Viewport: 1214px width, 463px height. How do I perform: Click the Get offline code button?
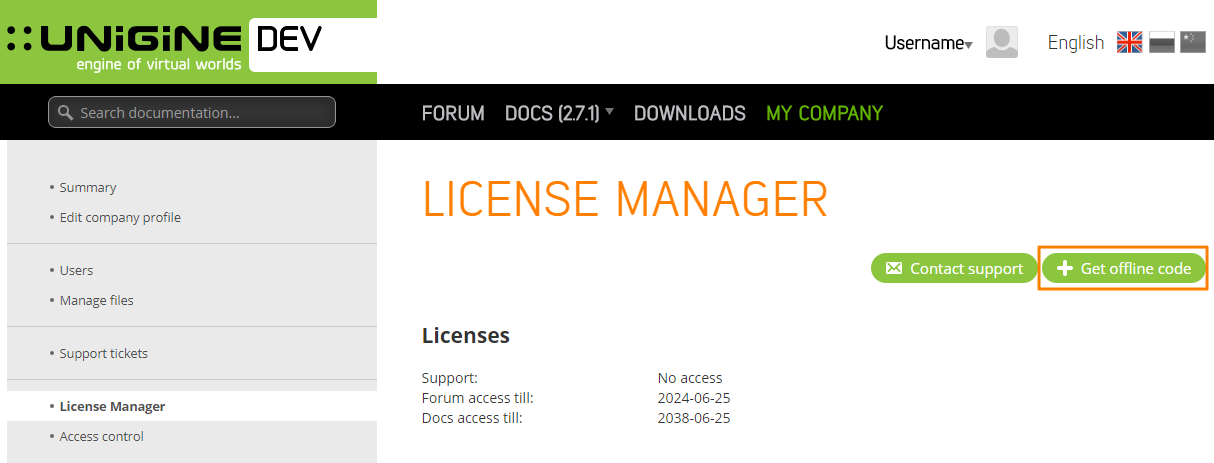(x=1123, y=269)
